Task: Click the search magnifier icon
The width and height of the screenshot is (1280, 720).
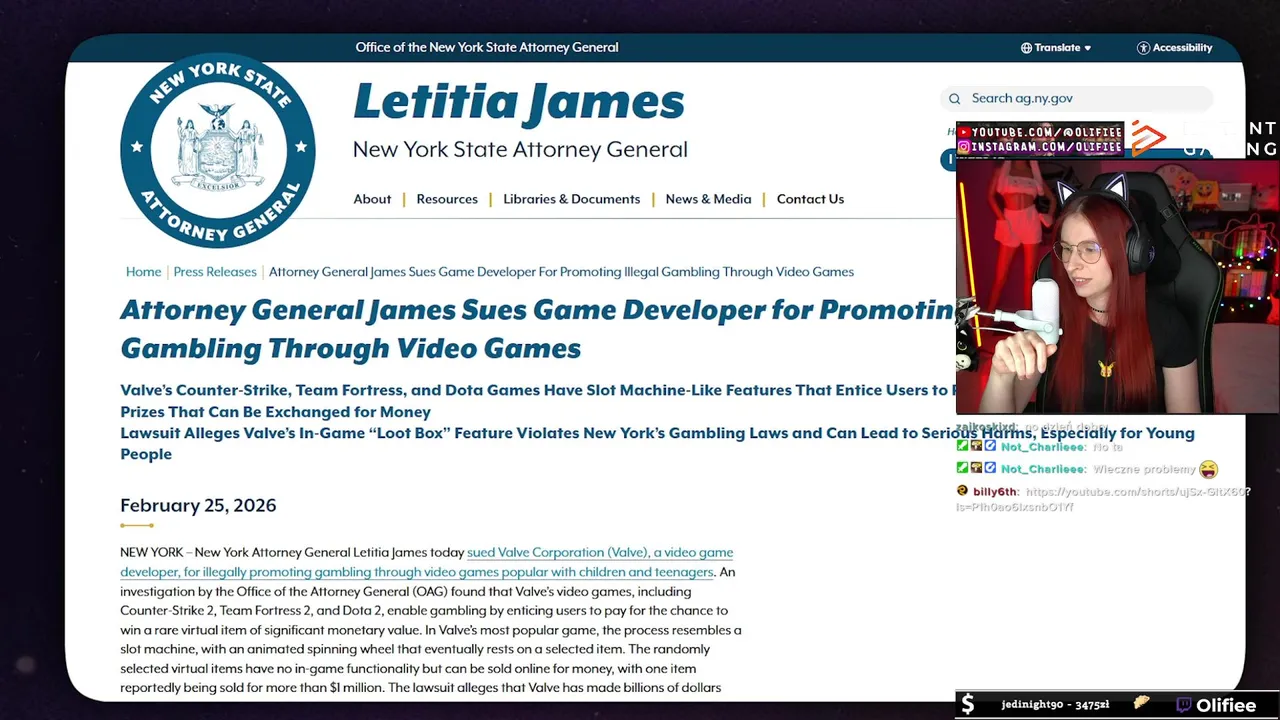Action: click(x=954, y=98)
